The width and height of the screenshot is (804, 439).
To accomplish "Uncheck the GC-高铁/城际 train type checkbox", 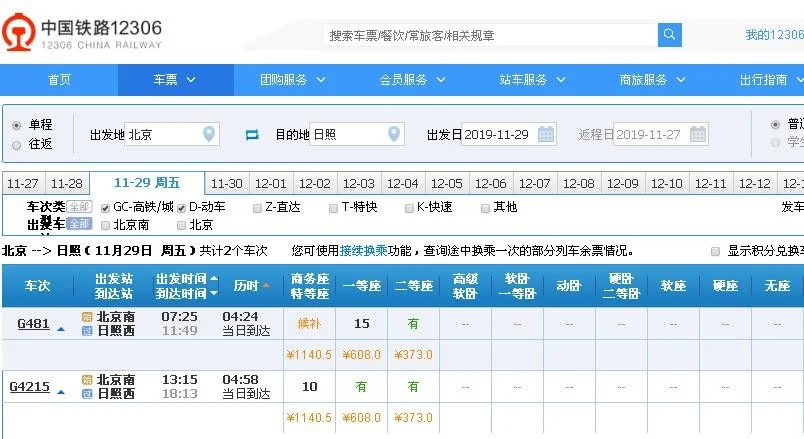I will click(105, 208).
